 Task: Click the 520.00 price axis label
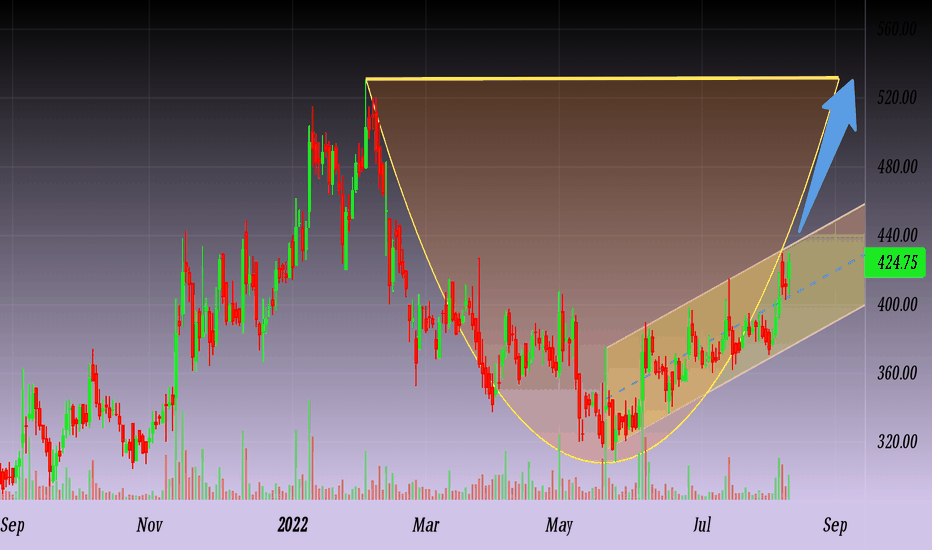897,98
